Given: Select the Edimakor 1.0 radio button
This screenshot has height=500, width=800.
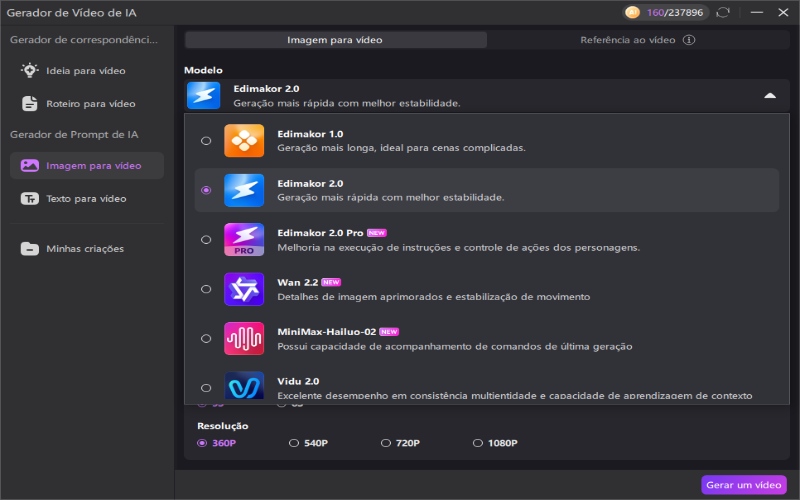Looking at the screenshot, I should click(206, 141).
